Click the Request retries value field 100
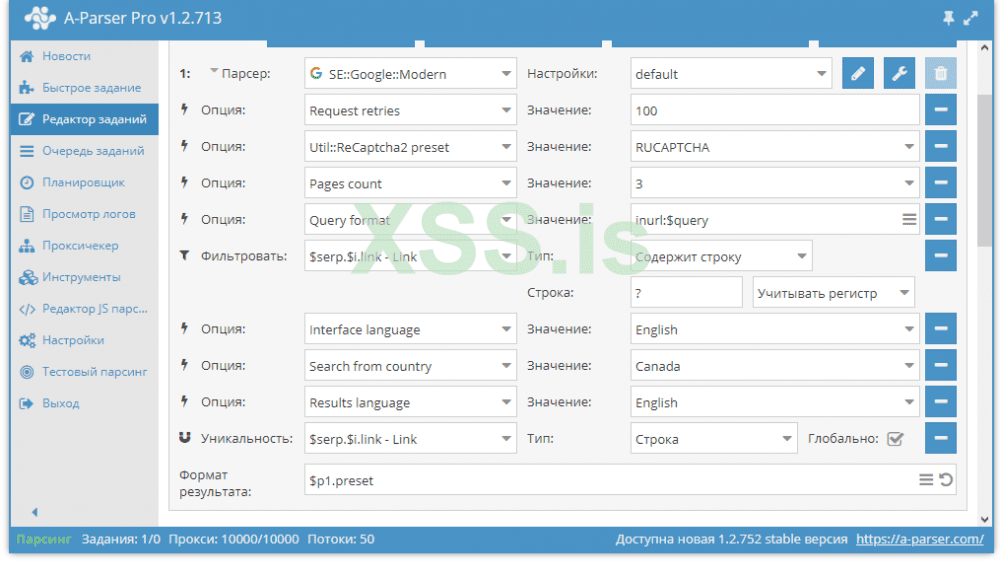The image size is (1000, 577). coord(775,110)
